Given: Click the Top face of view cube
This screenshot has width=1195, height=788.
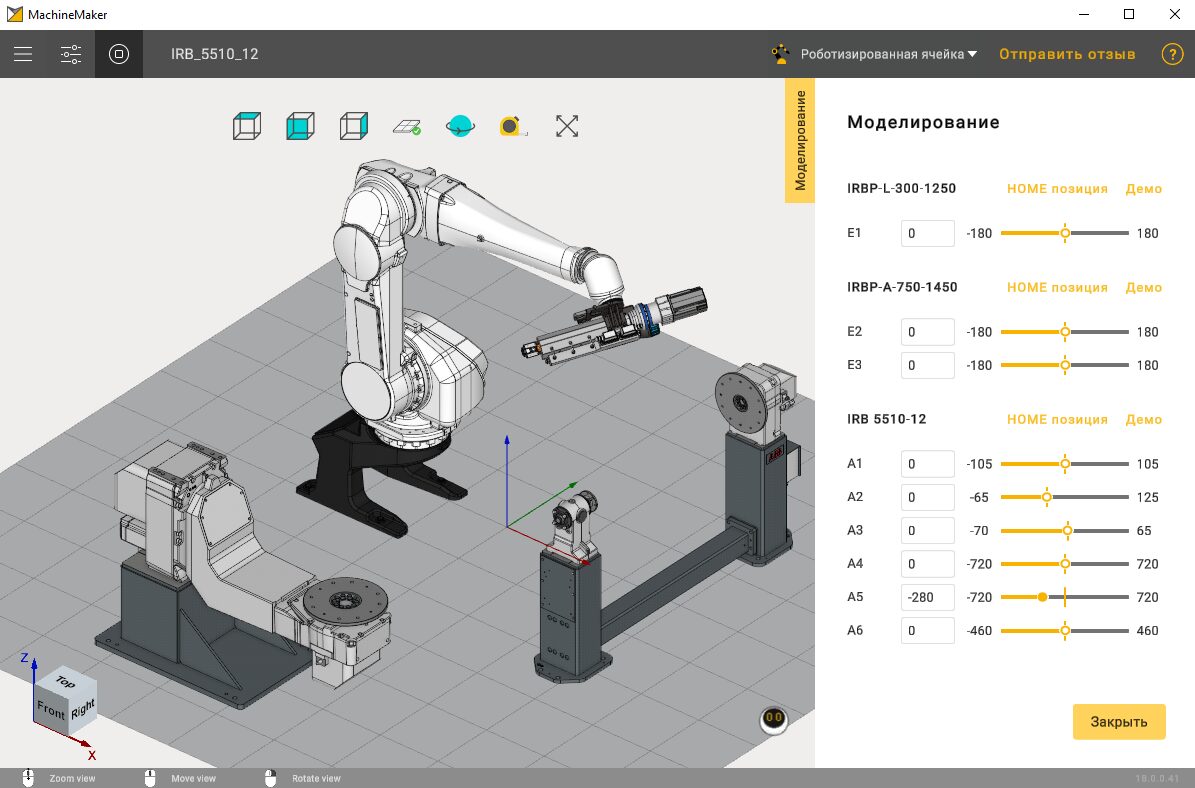Looking at the screenshot, I should 66,682.
